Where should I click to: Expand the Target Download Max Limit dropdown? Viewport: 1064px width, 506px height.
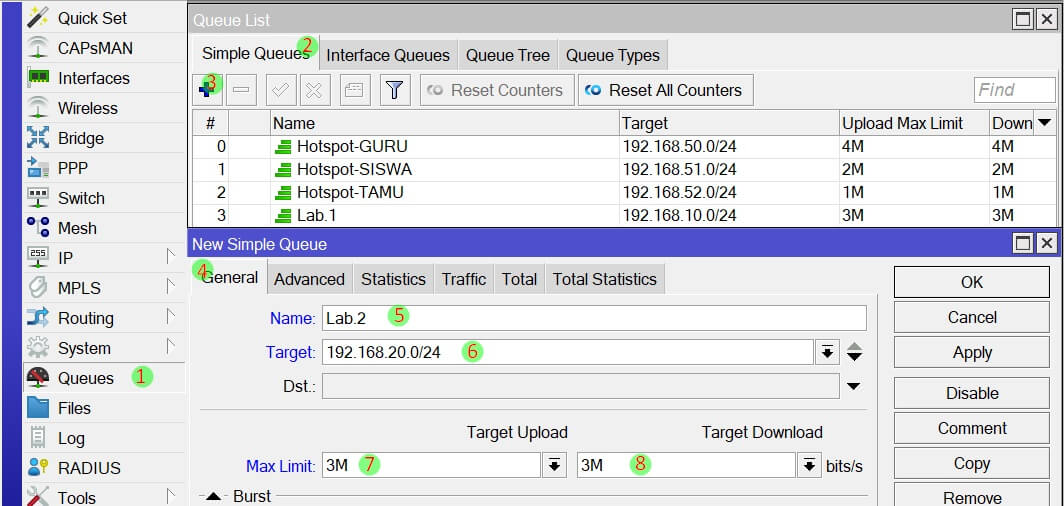(809, 466)
